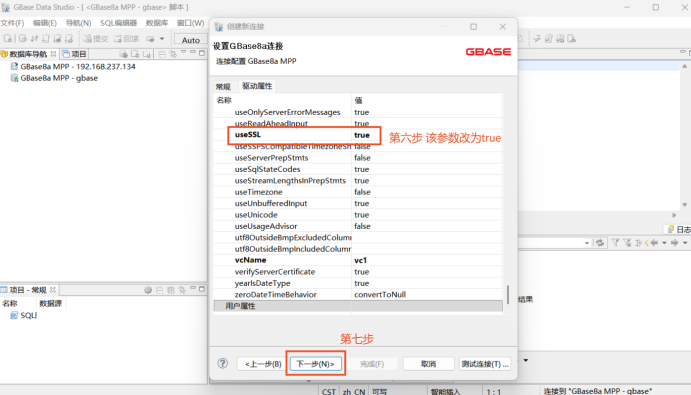Viewport: 691px width, 395px height.
Task: Select GBase8a MPP - 192.168.237.134 connection
Action: pos(73,67)
